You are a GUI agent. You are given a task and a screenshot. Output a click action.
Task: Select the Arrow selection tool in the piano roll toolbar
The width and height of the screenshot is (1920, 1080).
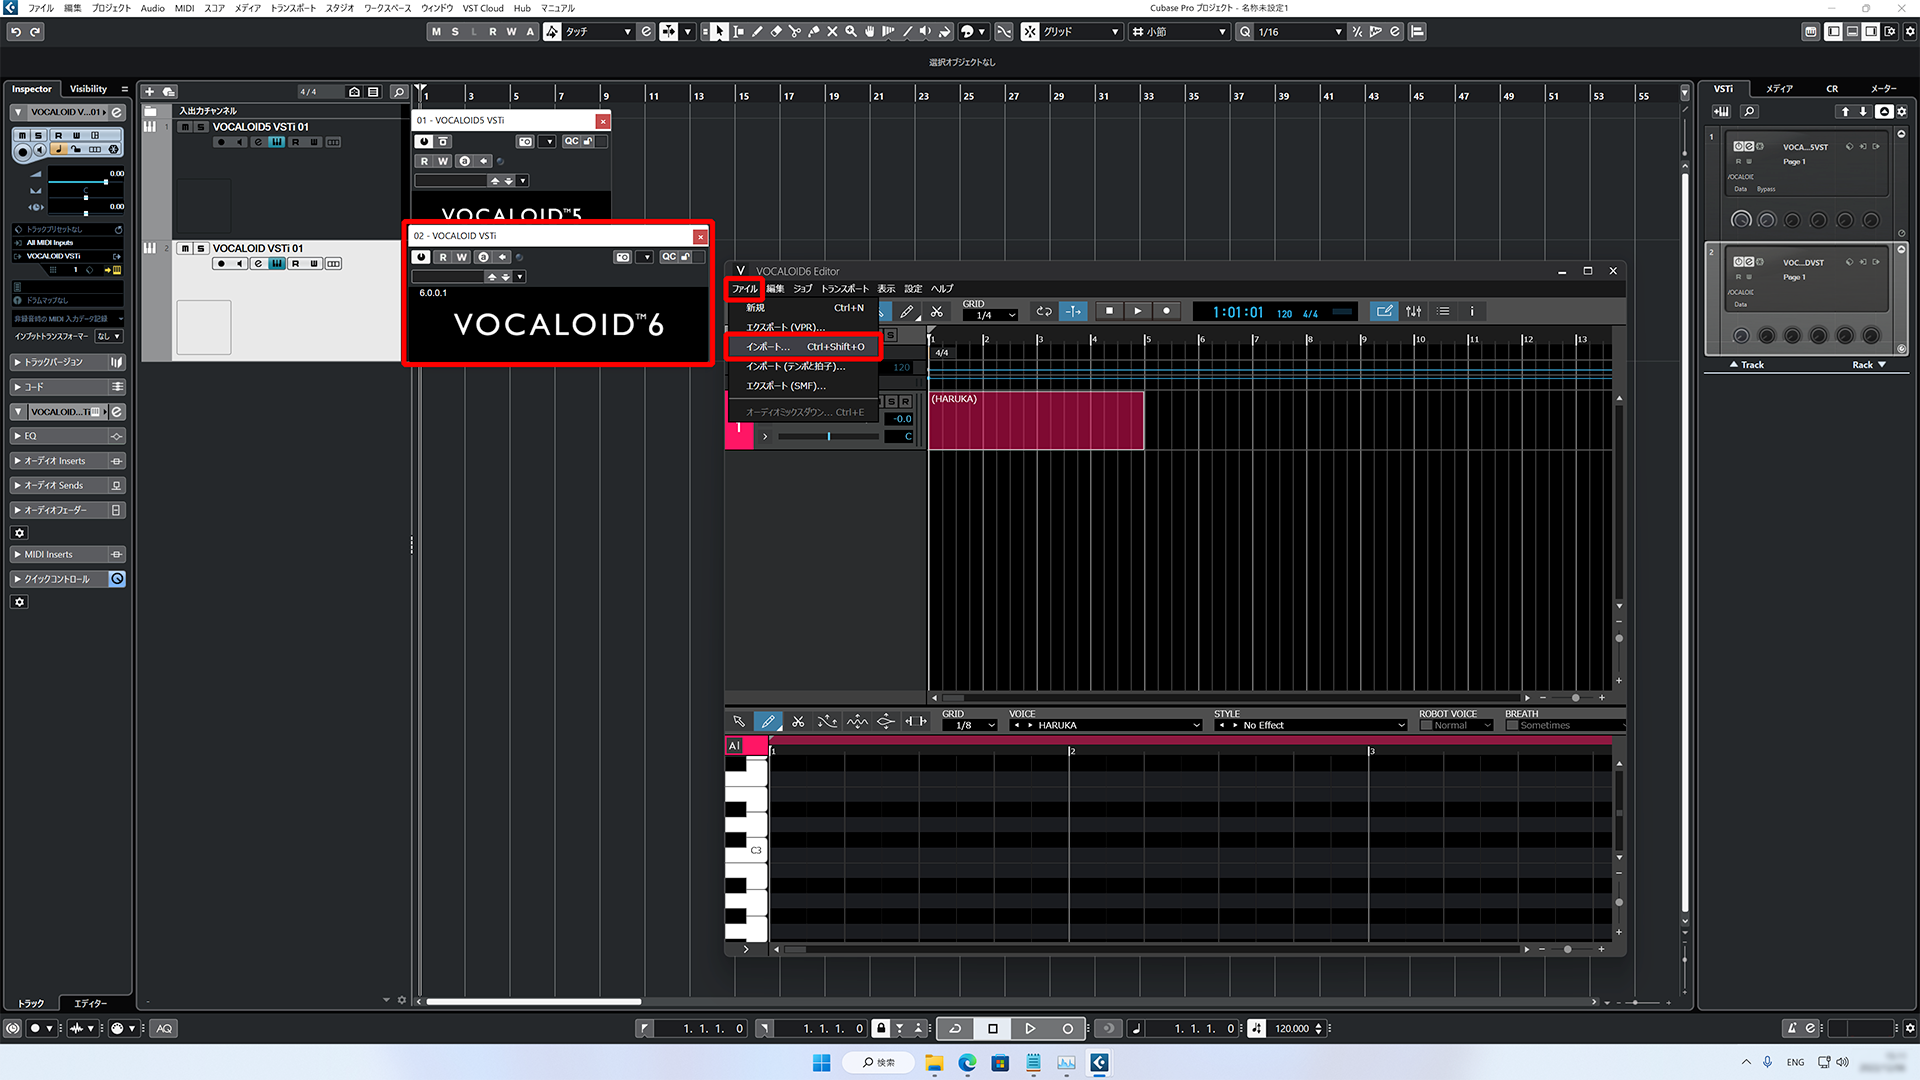740,721
